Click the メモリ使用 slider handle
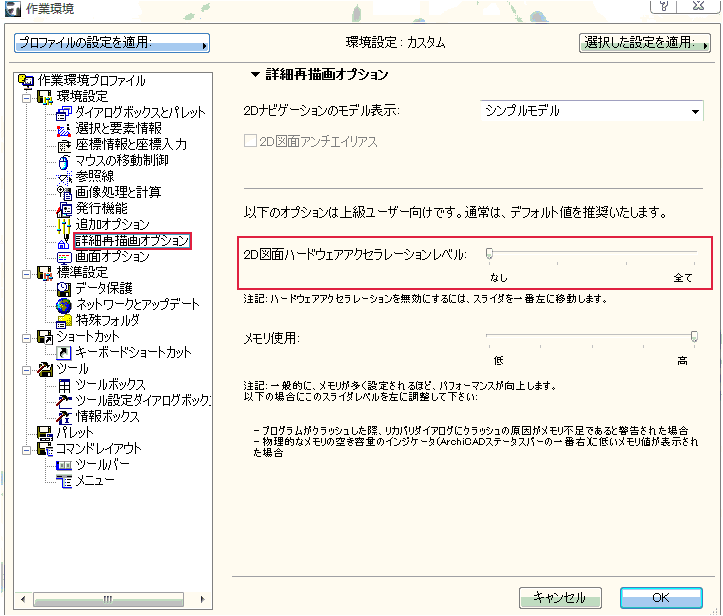The height and width of the screenshot is (616, 723). click(x=694, y=338)
